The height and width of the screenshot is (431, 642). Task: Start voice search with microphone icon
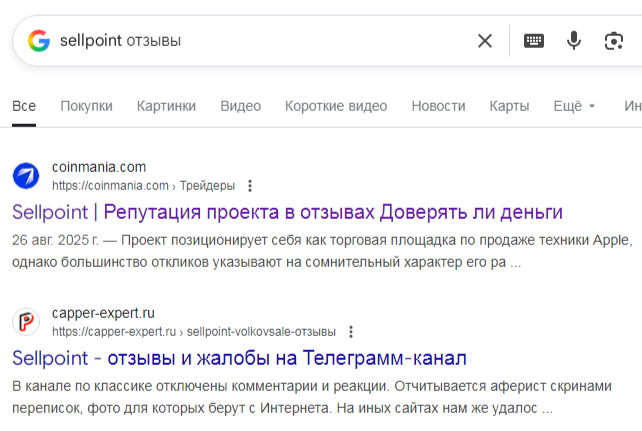(x=574, y=41)
